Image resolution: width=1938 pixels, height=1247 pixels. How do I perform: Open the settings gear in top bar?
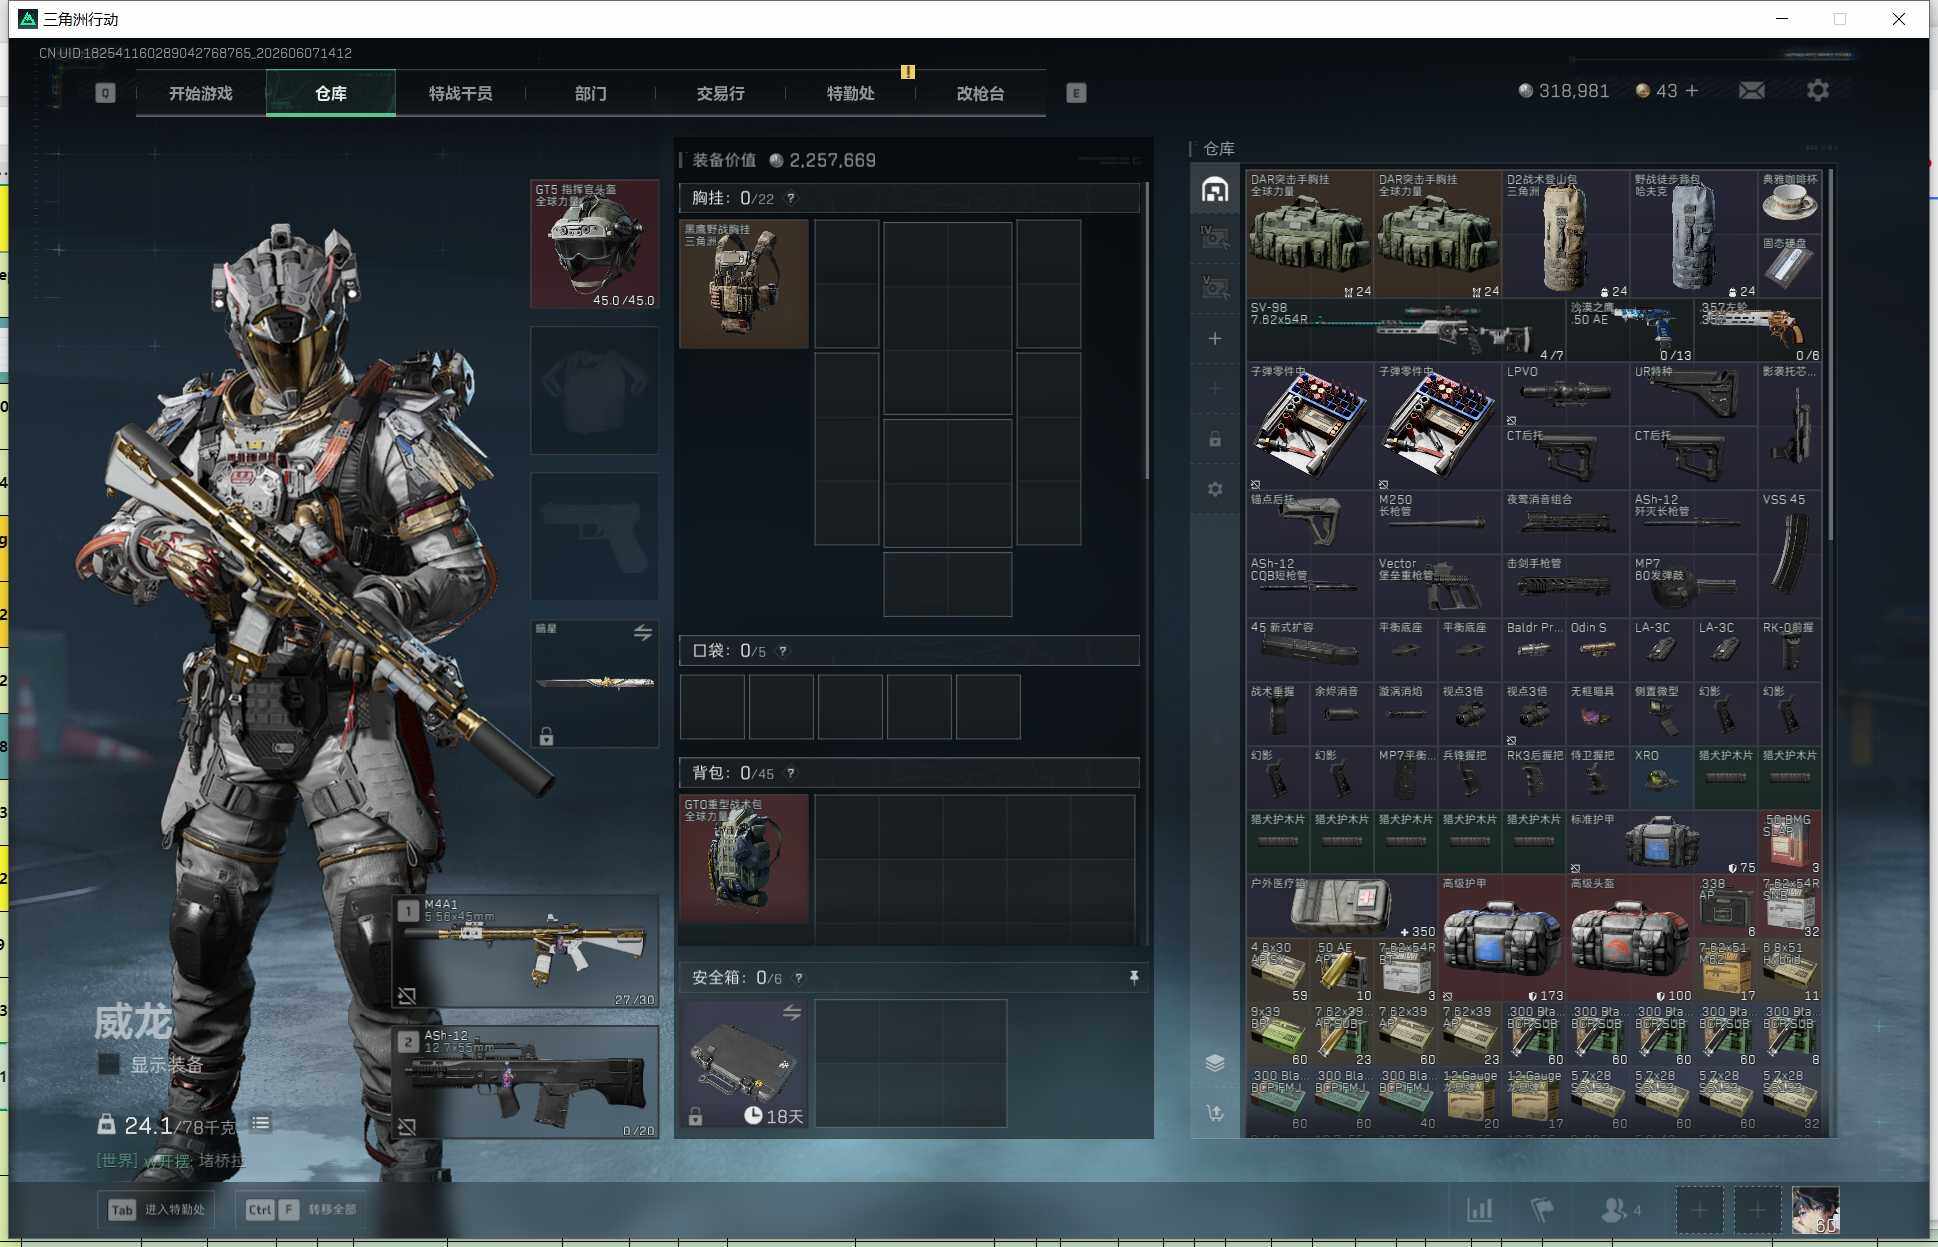point(1818,91)
